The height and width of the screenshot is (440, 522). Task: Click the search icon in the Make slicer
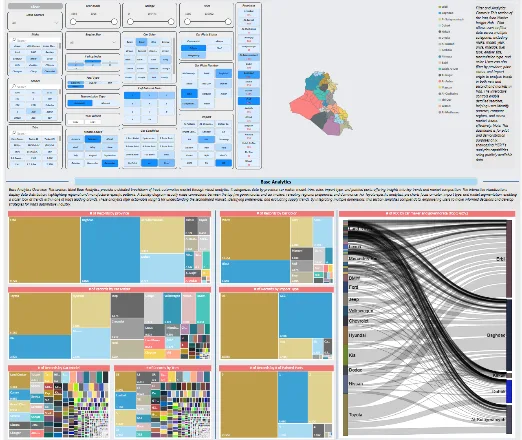point(14,40)
